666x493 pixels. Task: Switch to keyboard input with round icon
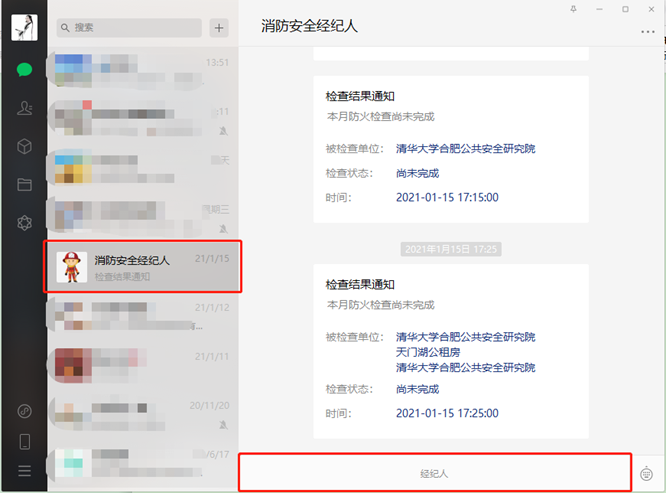(646, 473)
